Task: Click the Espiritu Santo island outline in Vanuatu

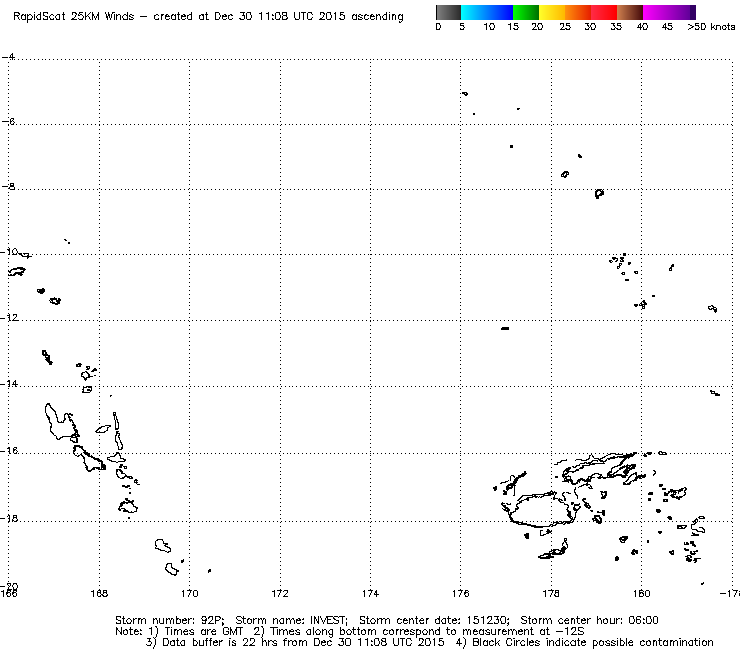Action: [x=60, y=422]
